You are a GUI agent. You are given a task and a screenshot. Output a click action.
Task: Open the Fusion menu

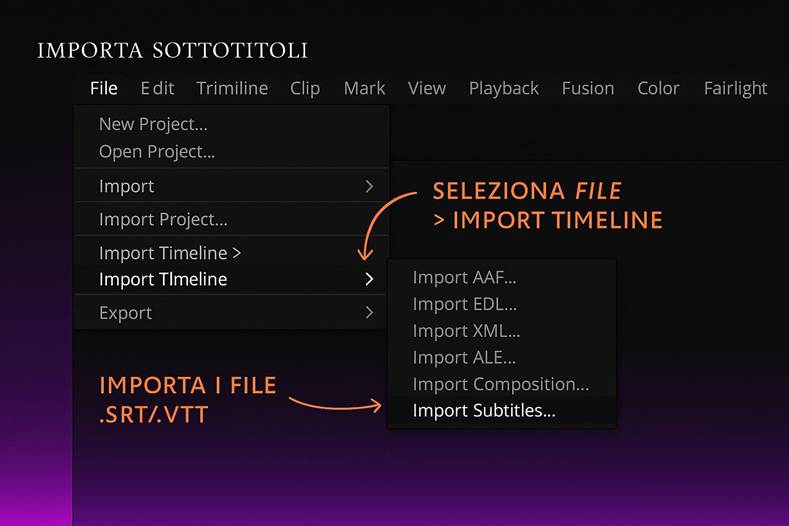(588, 88)
